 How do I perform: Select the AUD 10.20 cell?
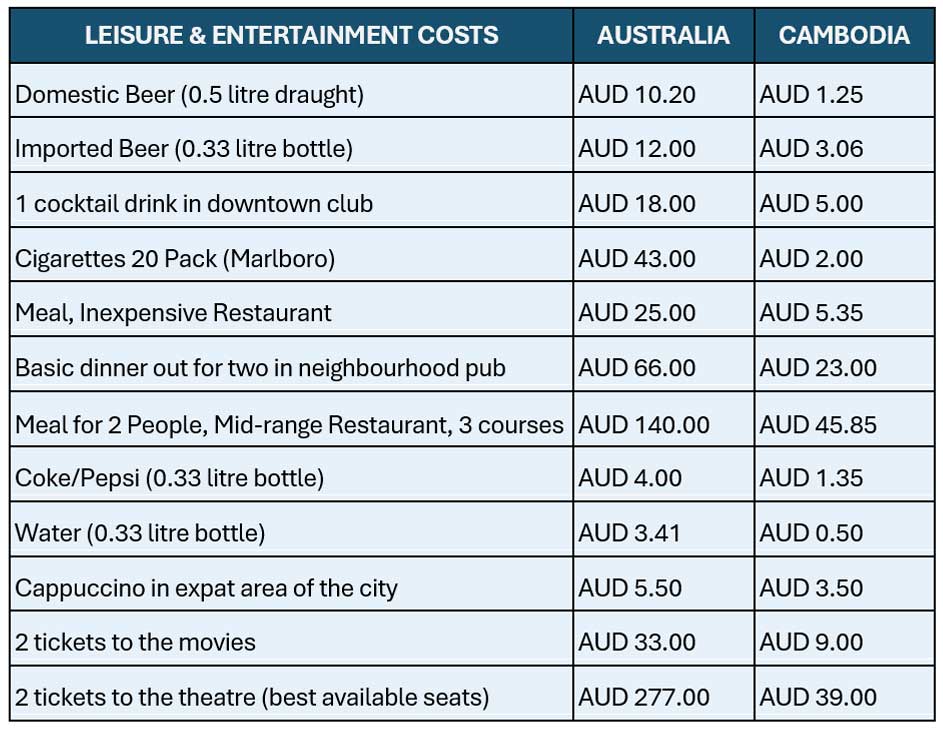(637, 95)
